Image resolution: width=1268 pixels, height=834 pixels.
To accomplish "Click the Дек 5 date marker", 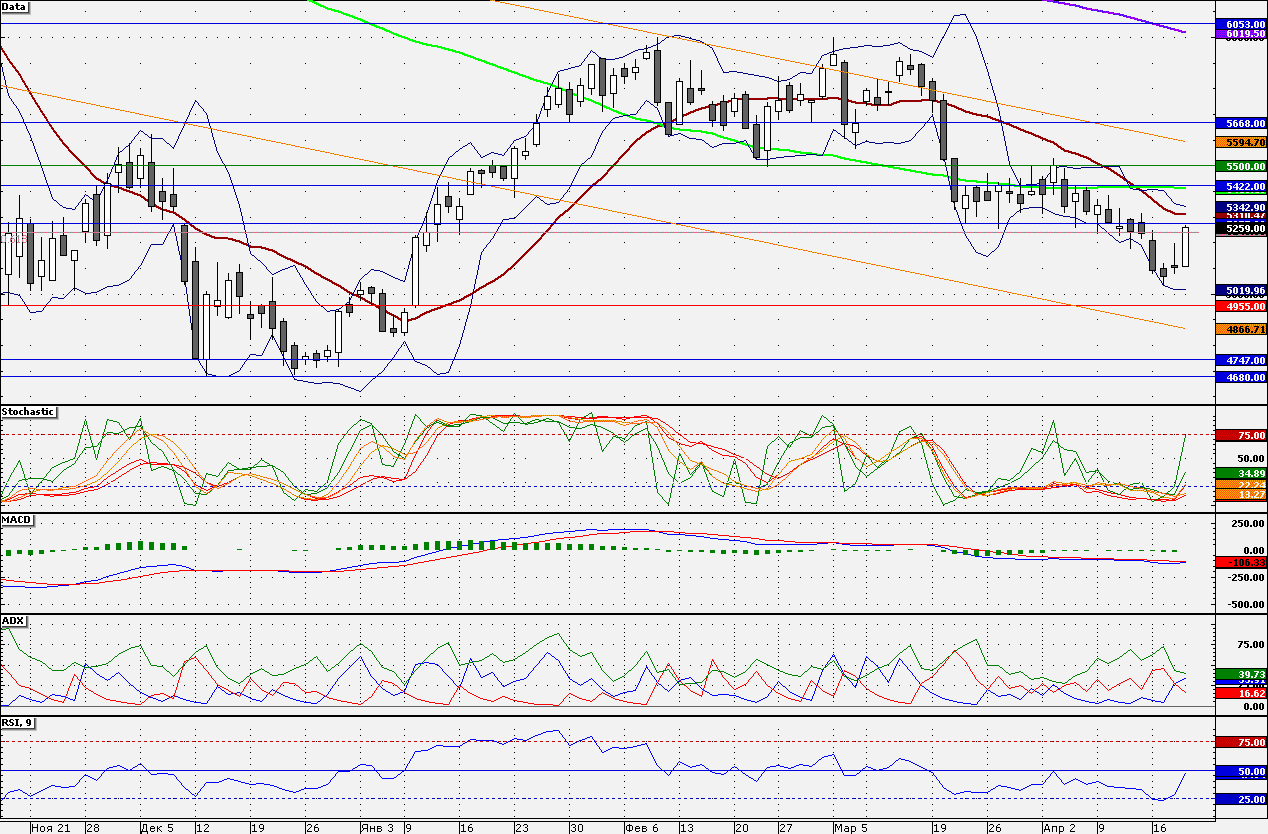I will (158, 828).
